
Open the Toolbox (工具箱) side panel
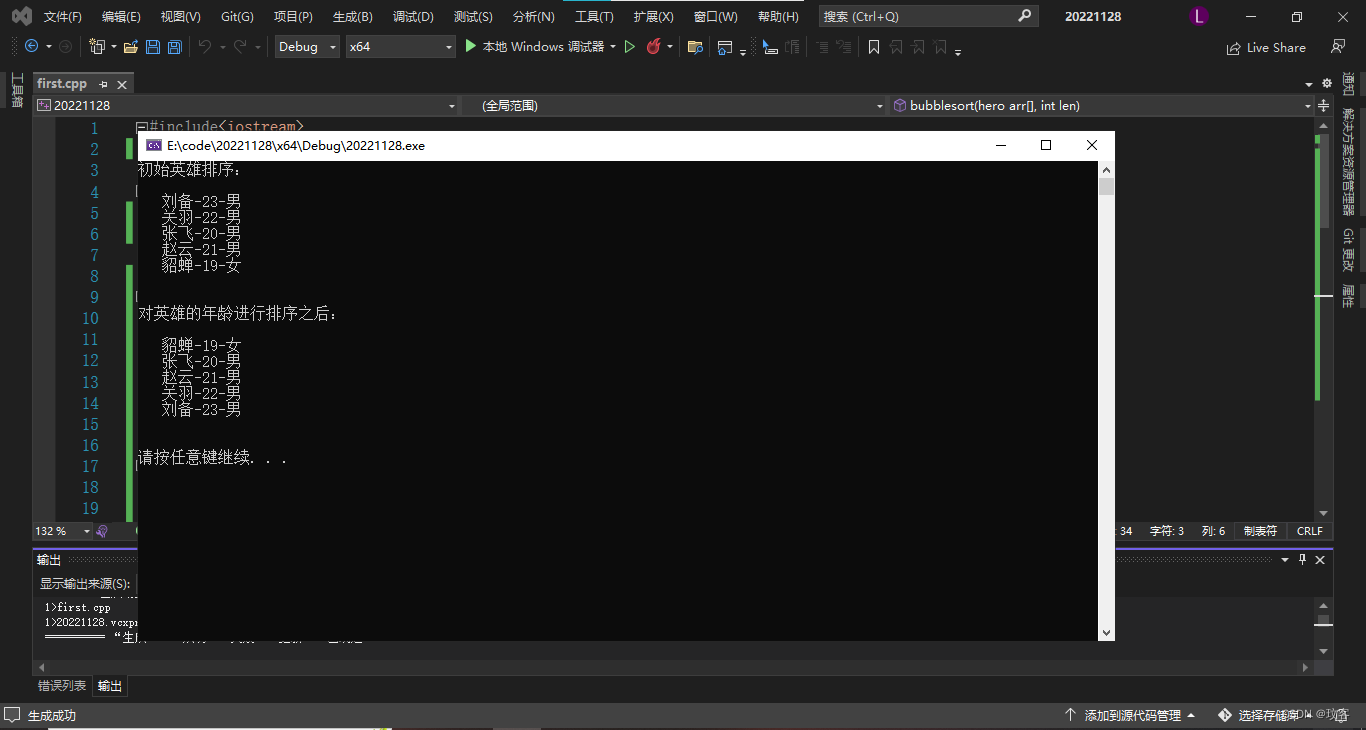click(16, 90)
